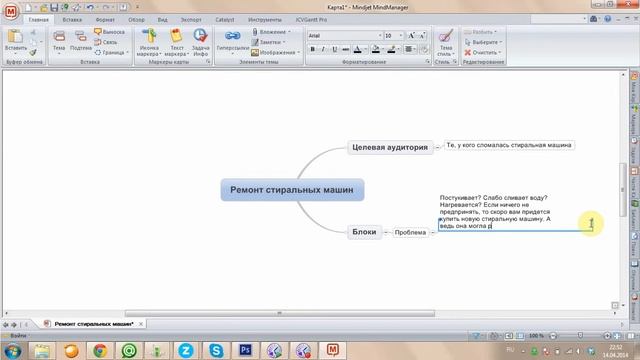Click the Заметки notes icon

(255, 42)
